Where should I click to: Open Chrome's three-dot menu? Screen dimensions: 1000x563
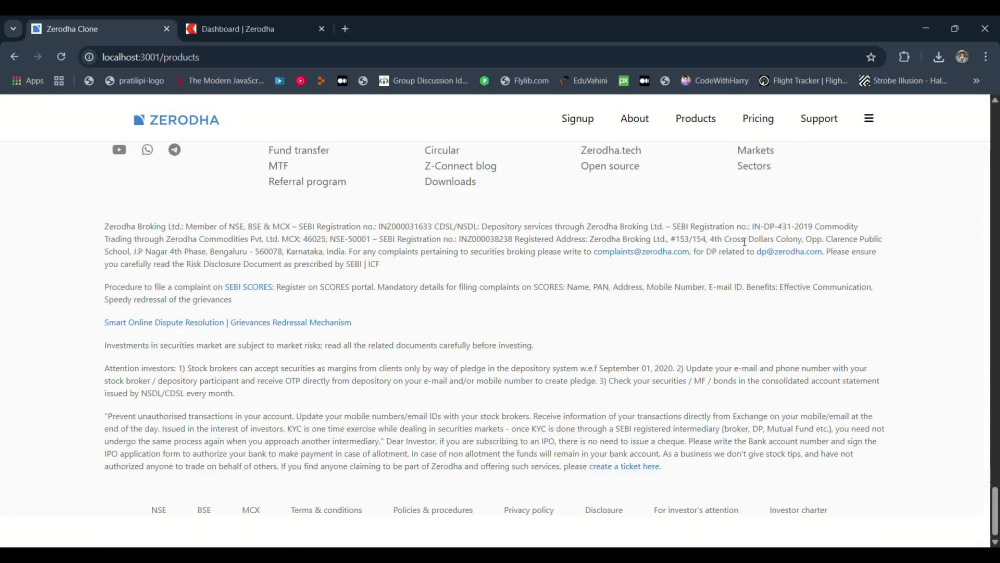[986, 57]
